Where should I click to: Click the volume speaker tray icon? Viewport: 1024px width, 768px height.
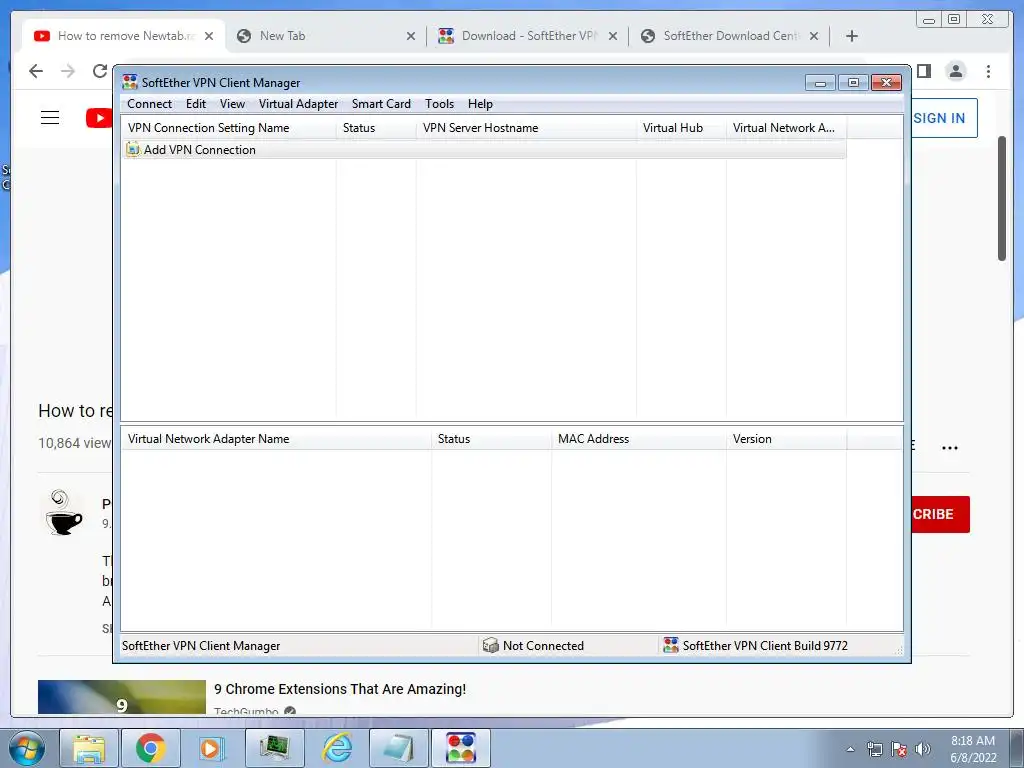pyautogui.click(x=923, y=750)
